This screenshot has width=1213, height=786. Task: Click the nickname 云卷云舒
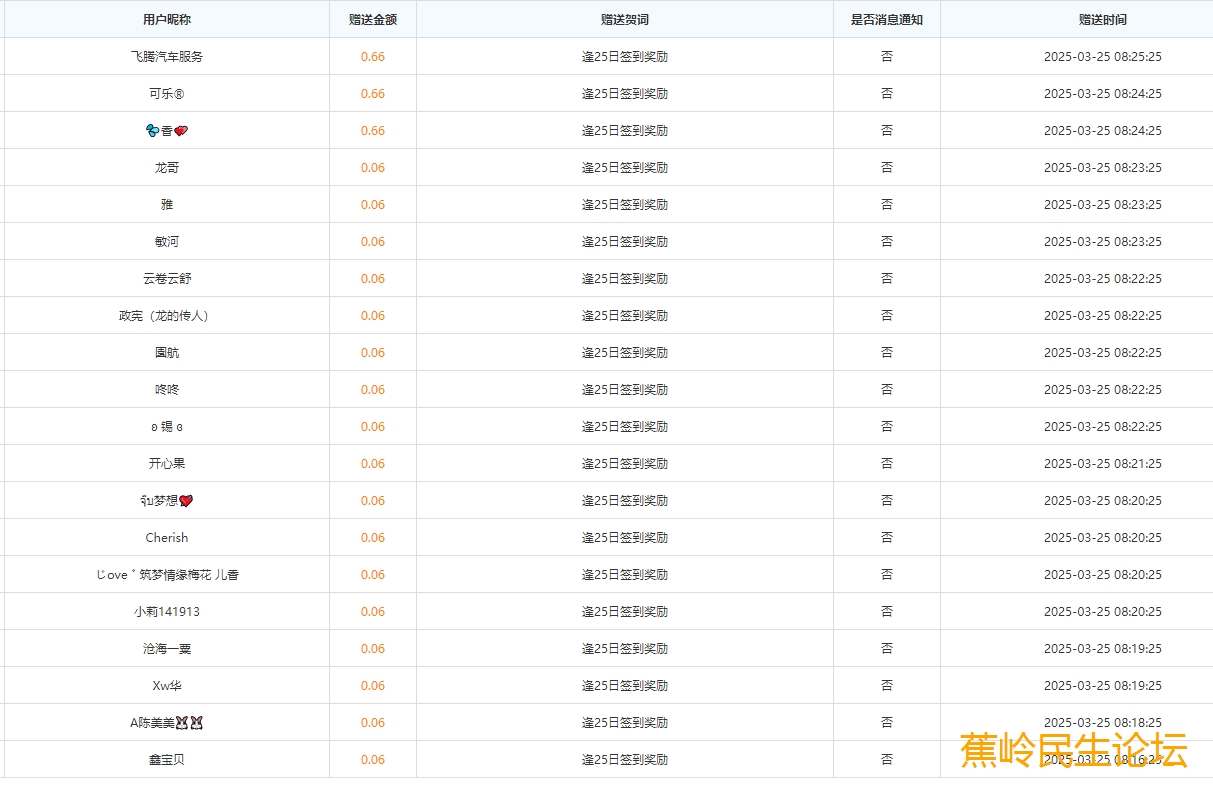click(166, 279)
